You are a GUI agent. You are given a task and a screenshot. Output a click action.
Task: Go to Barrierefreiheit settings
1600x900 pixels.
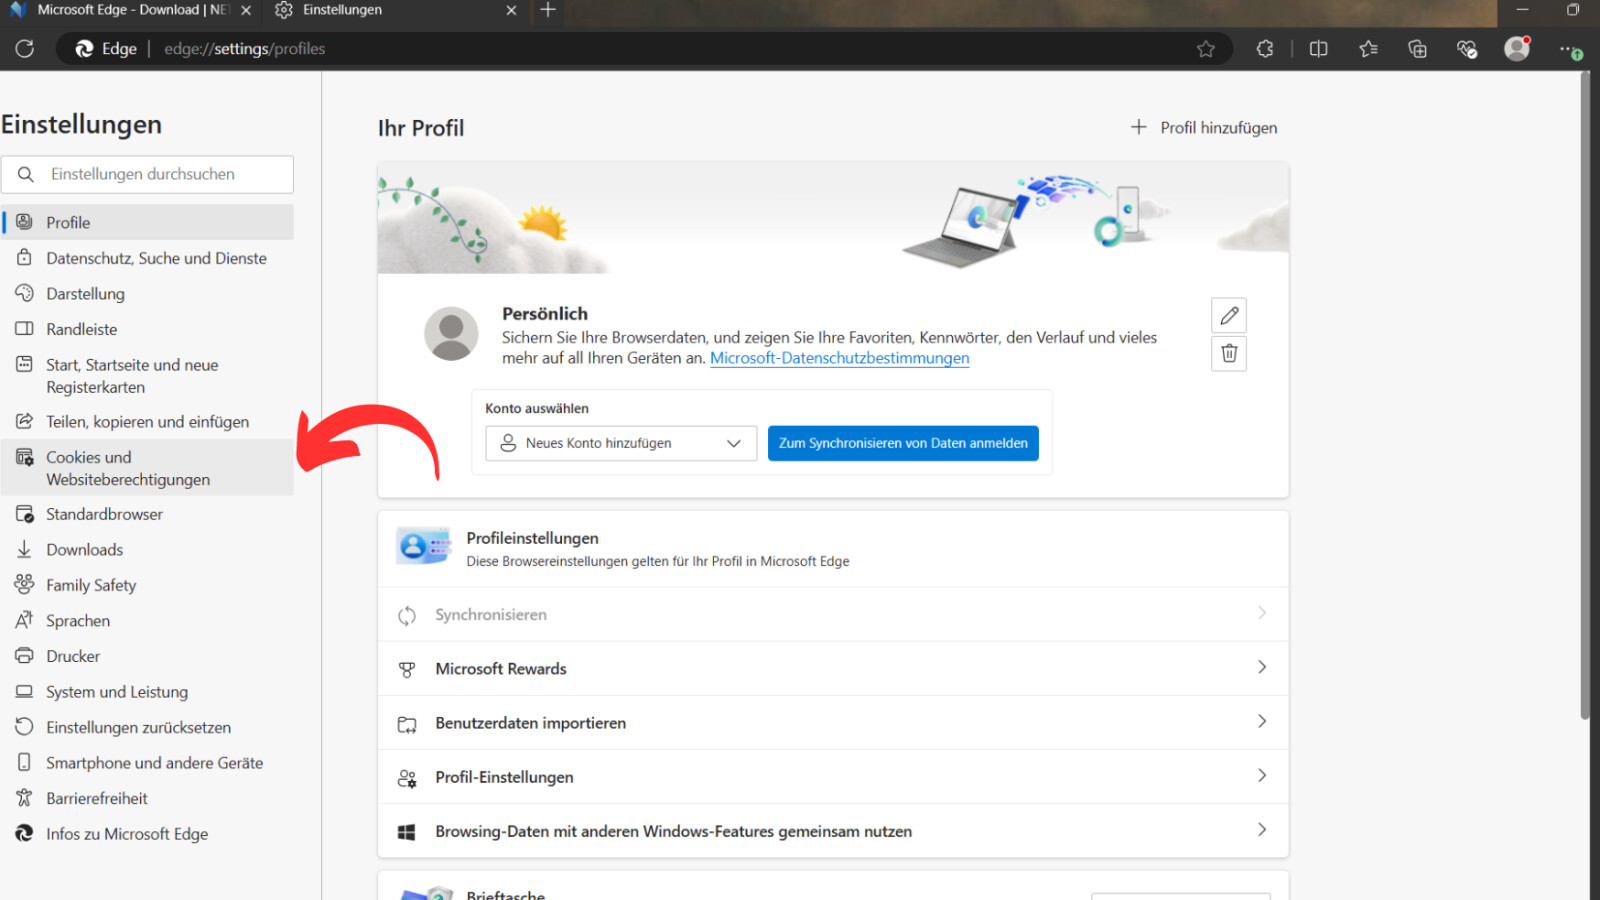point(148,798)
